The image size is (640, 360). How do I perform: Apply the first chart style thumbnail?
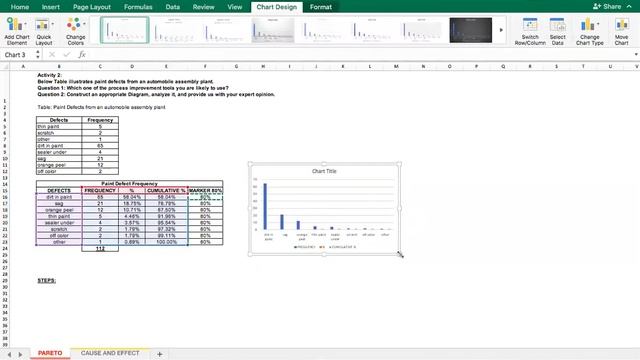tap(124, 30)
